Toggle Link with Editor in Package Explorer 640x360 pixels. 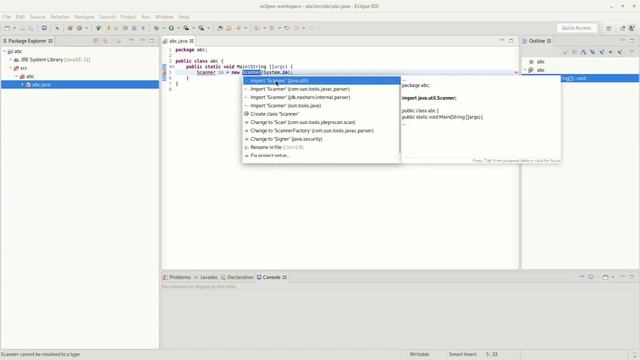coord(105,41)
